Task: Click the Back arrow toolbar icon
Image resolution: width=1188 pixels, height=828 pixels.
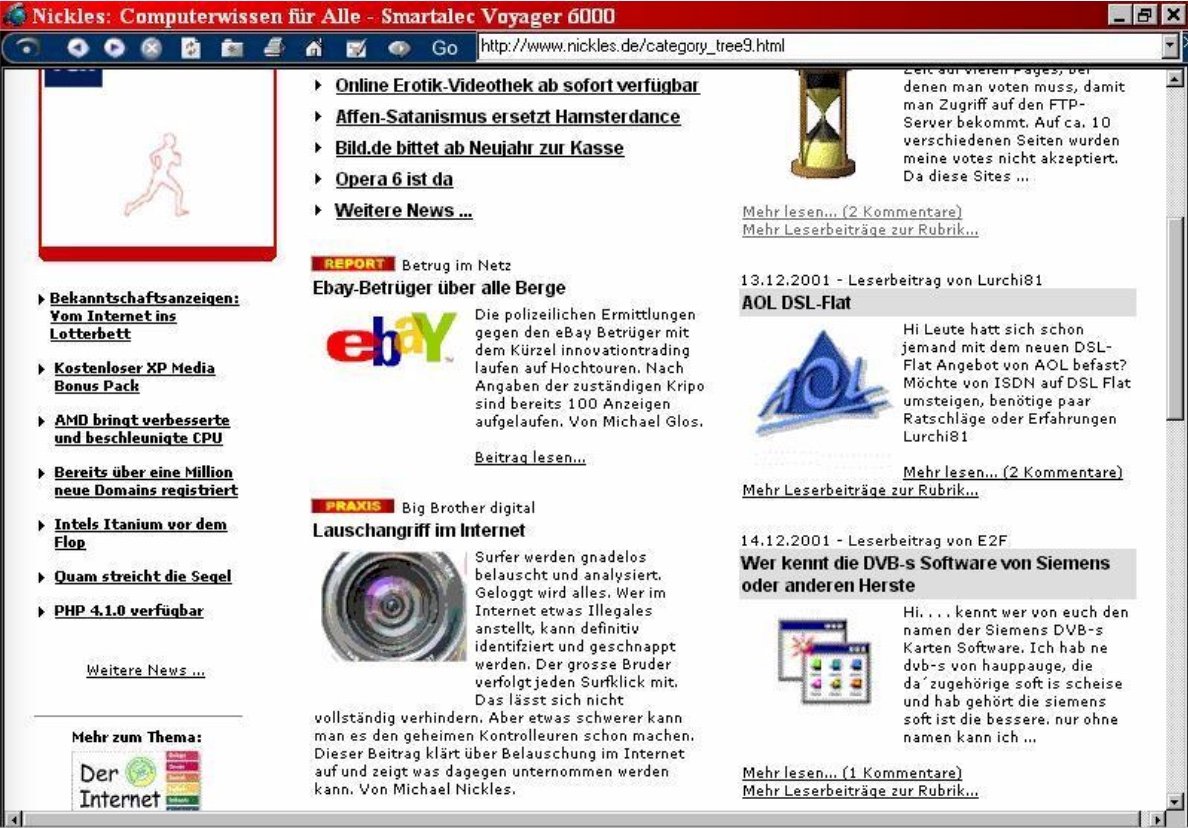Action: 77,48
